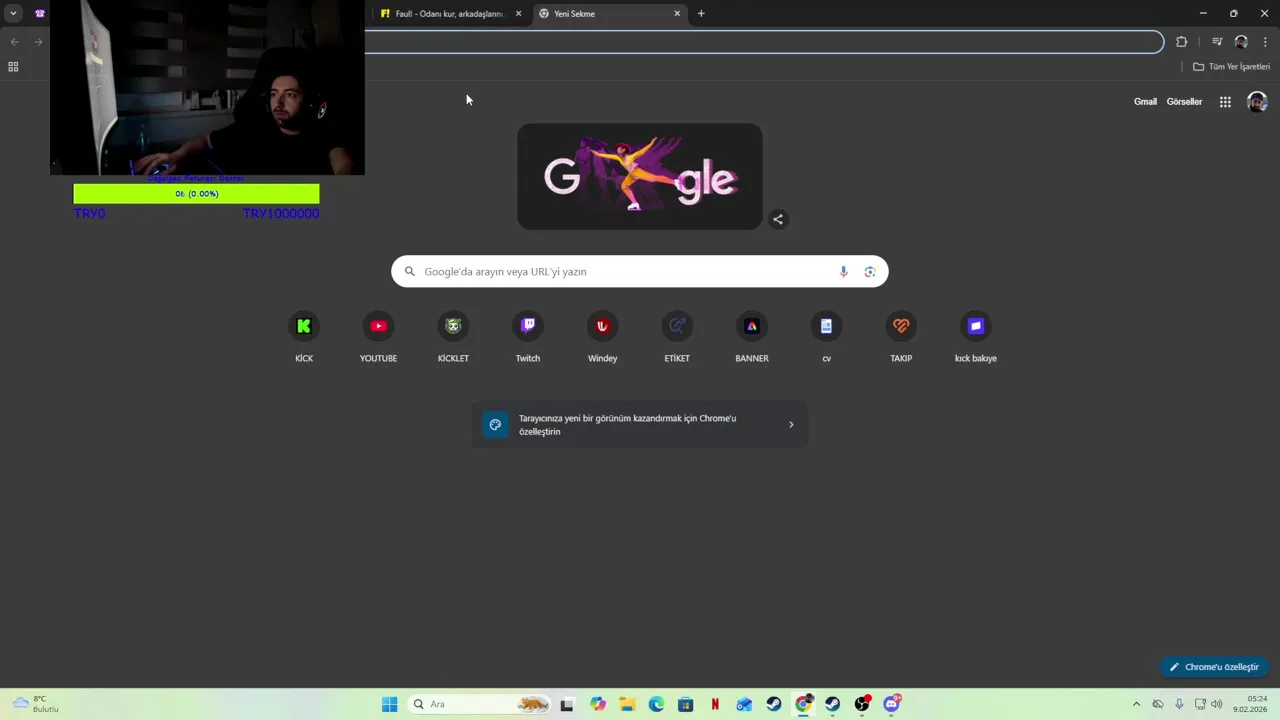This screenshot has height=720, width=1280.
Task: Open Copilot from the taskbar
Action: [x=598, y=704]
